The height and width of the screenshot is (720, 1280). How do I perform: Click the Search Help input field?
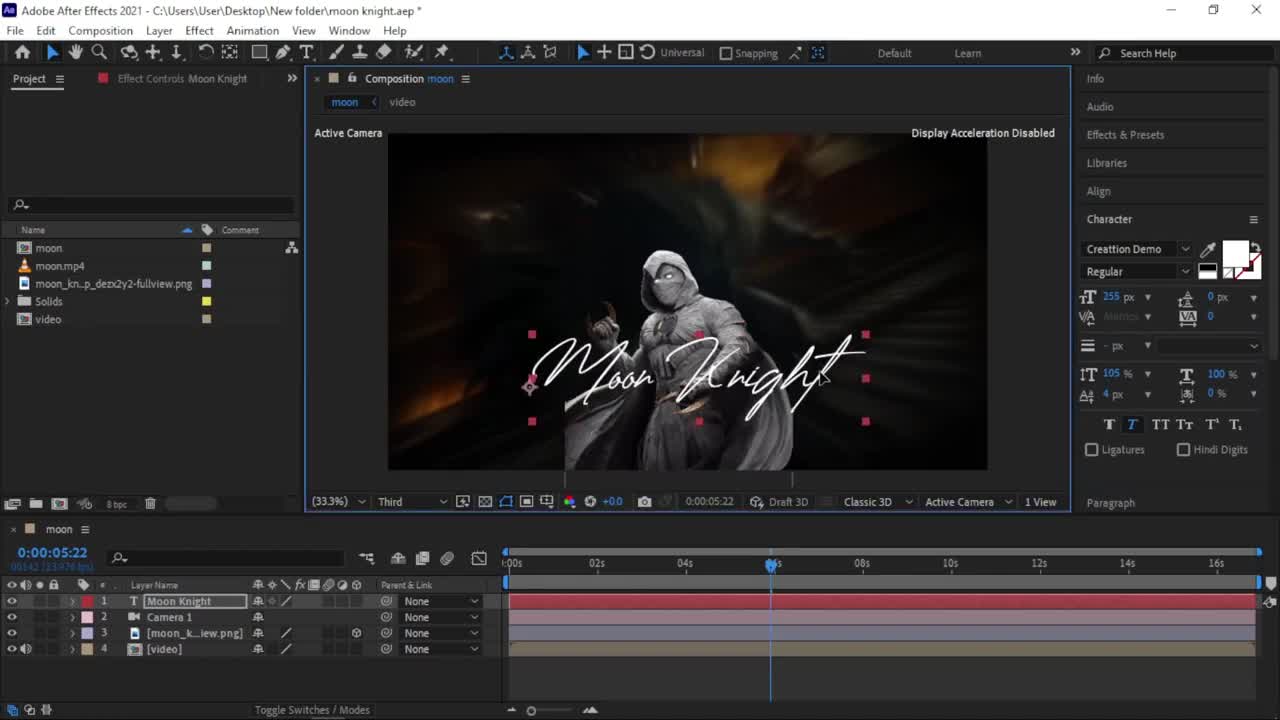pos(1182,53)
